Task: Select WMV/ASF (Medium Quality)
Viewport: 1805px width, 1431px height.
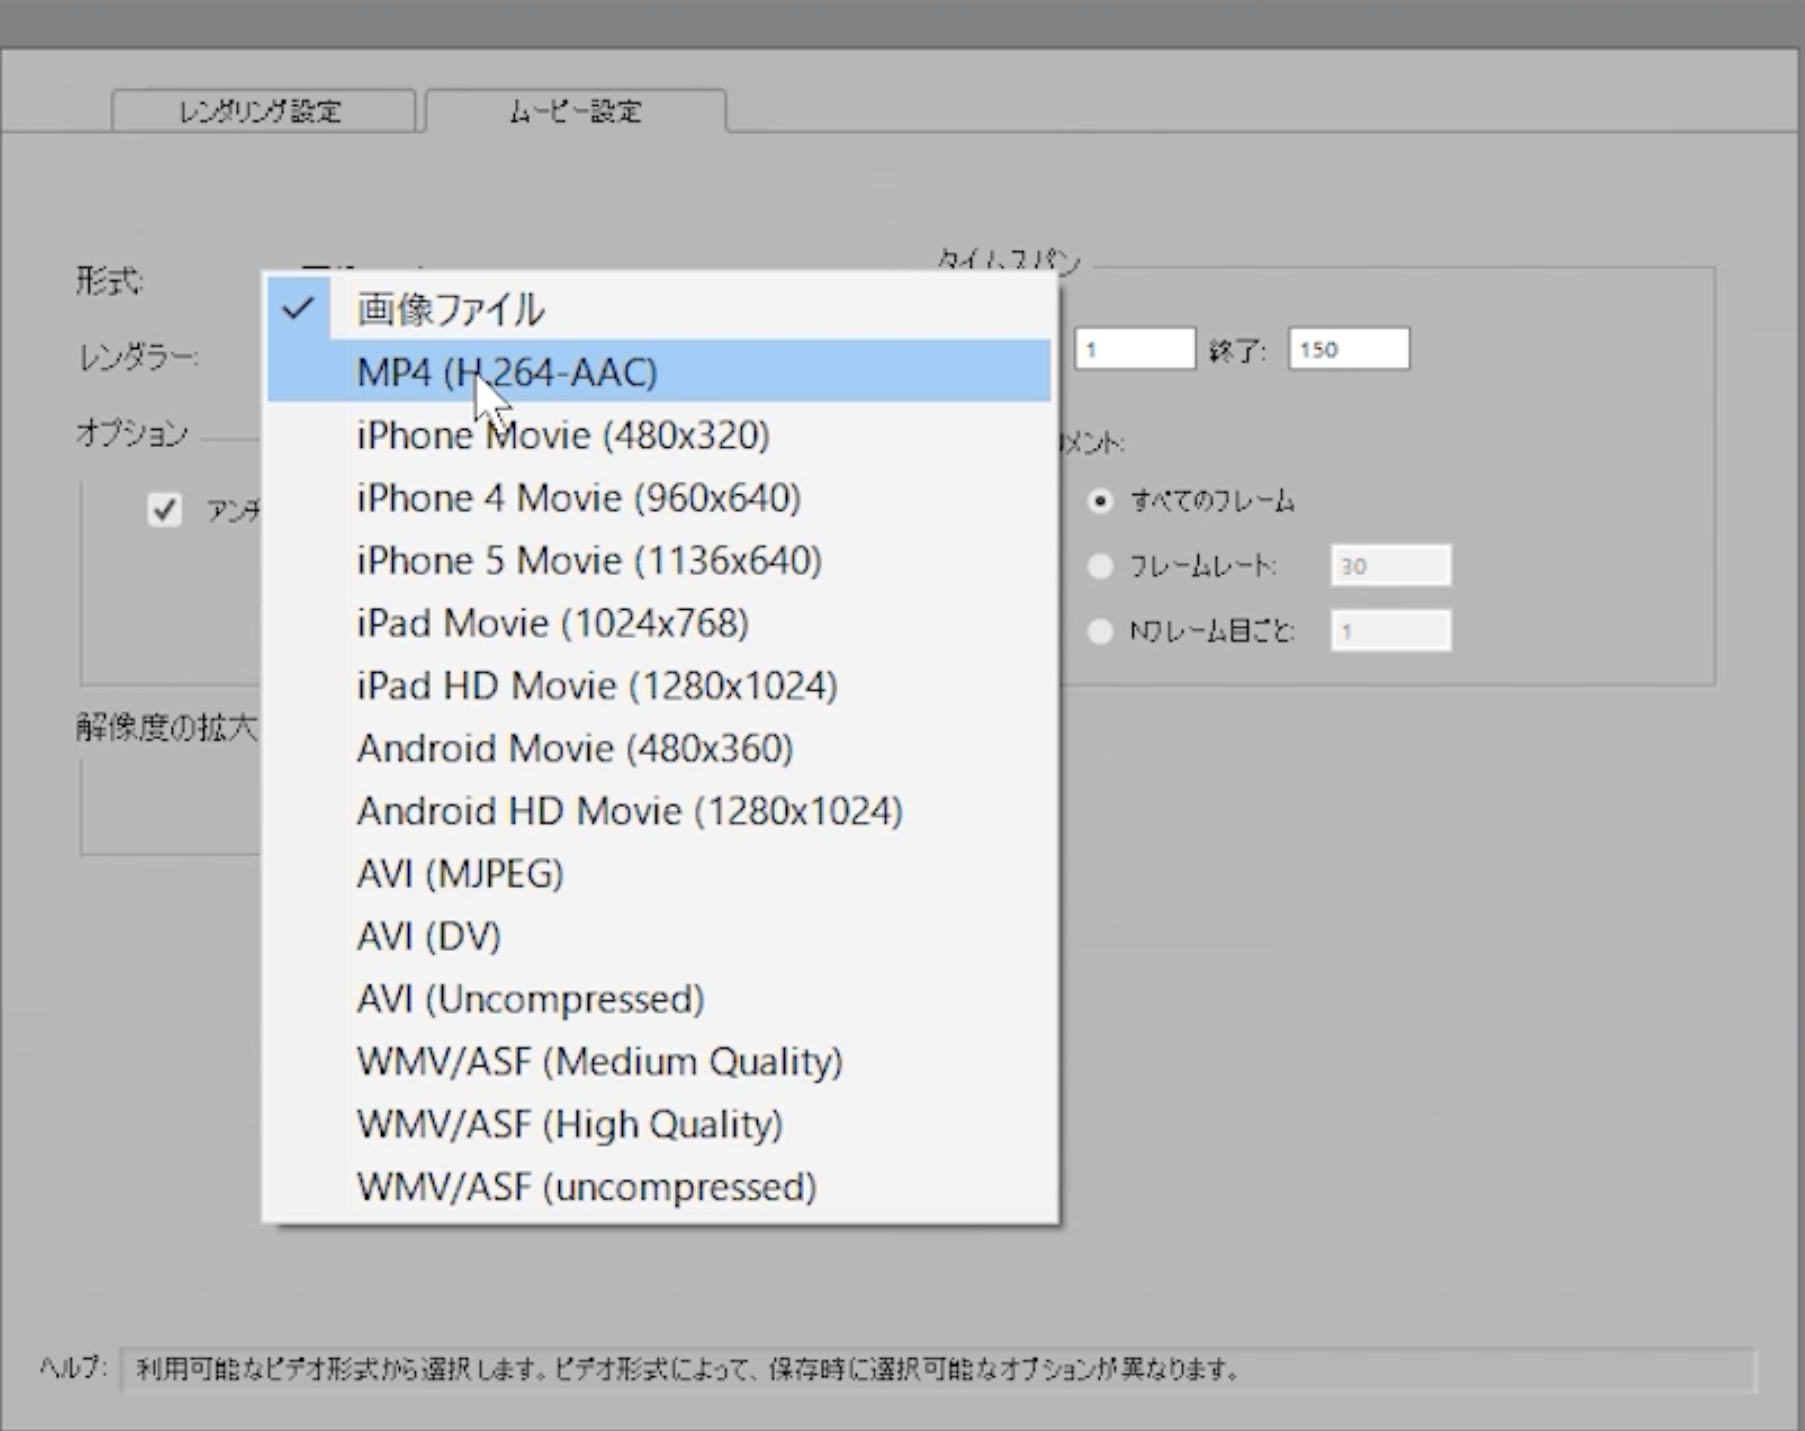Action: tap(599, 1061)
